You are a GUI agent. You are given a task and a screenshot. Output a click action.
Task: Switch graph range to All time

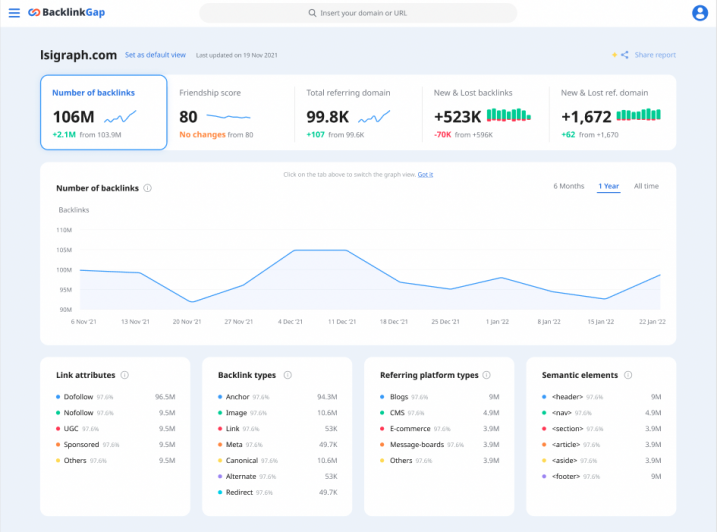point(646,186)
